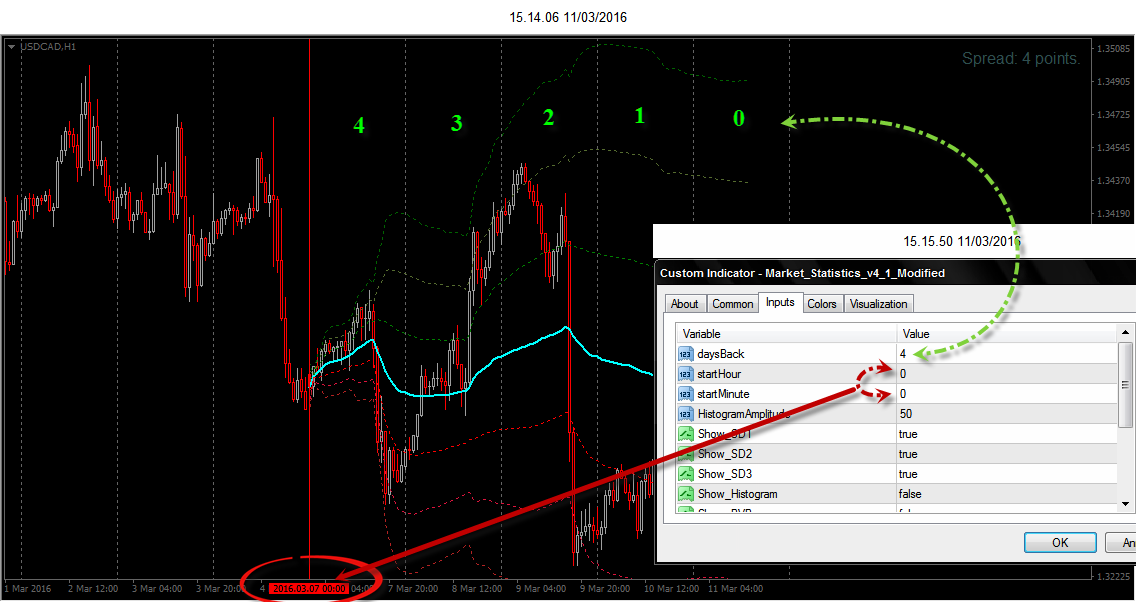Click price level 1.32225 on the scale
This screenshot has width=1136, height=602.
(x=1114, y=576)
